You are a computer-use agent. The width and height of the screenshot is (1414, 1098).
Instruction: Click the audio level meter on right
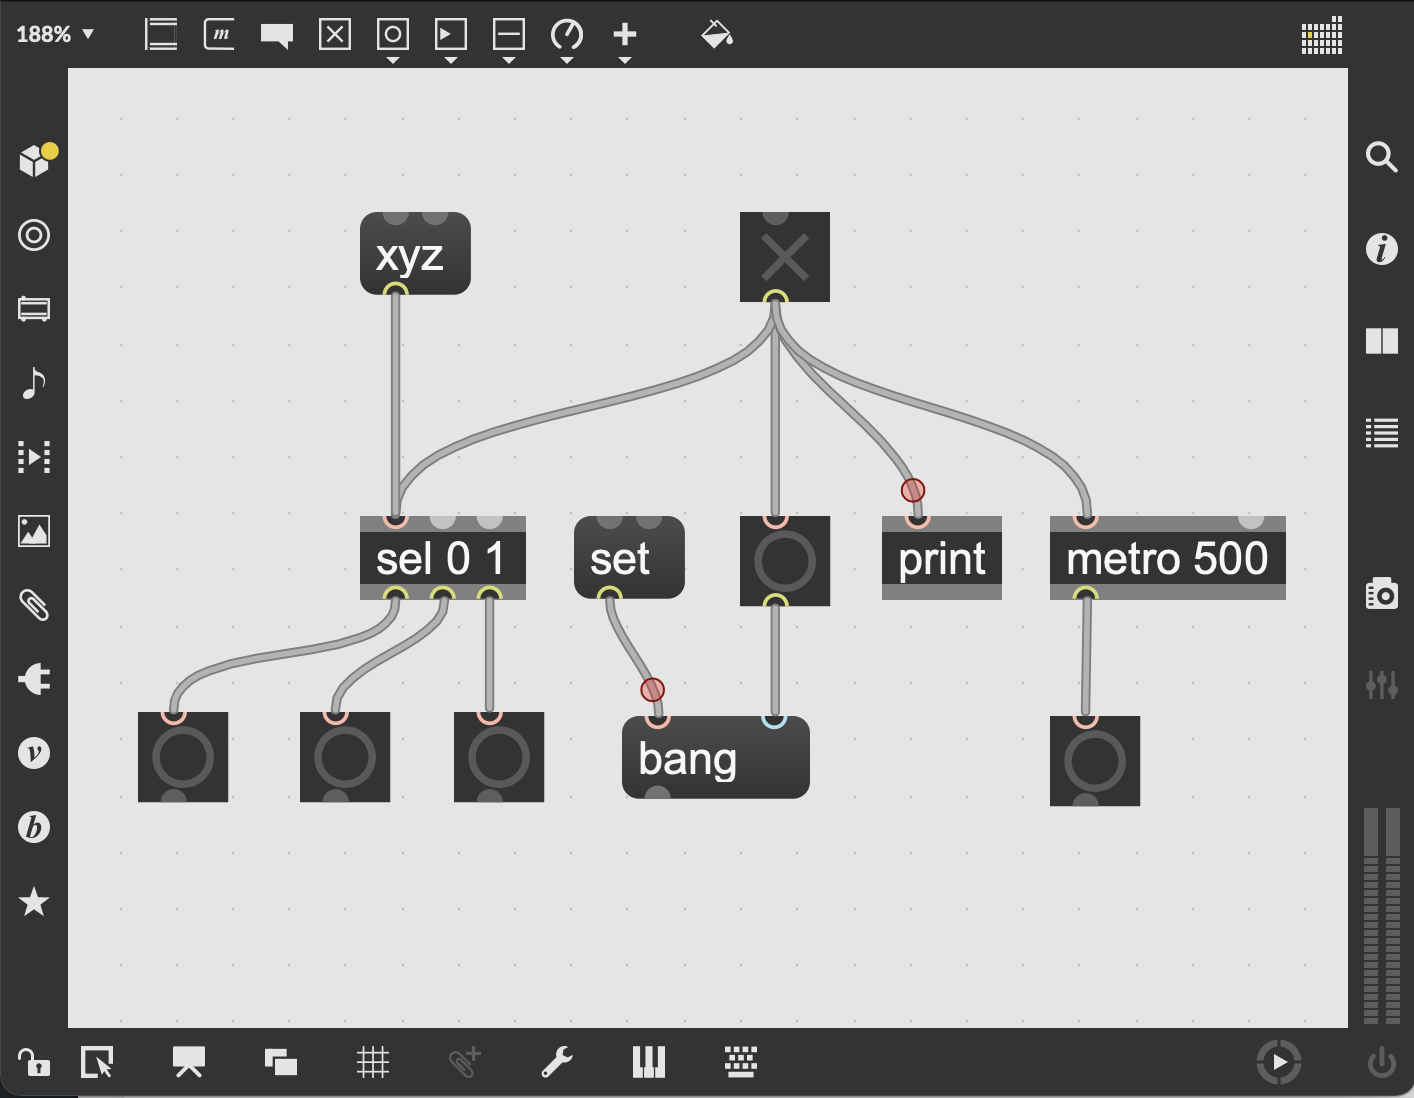[1381, 915]
